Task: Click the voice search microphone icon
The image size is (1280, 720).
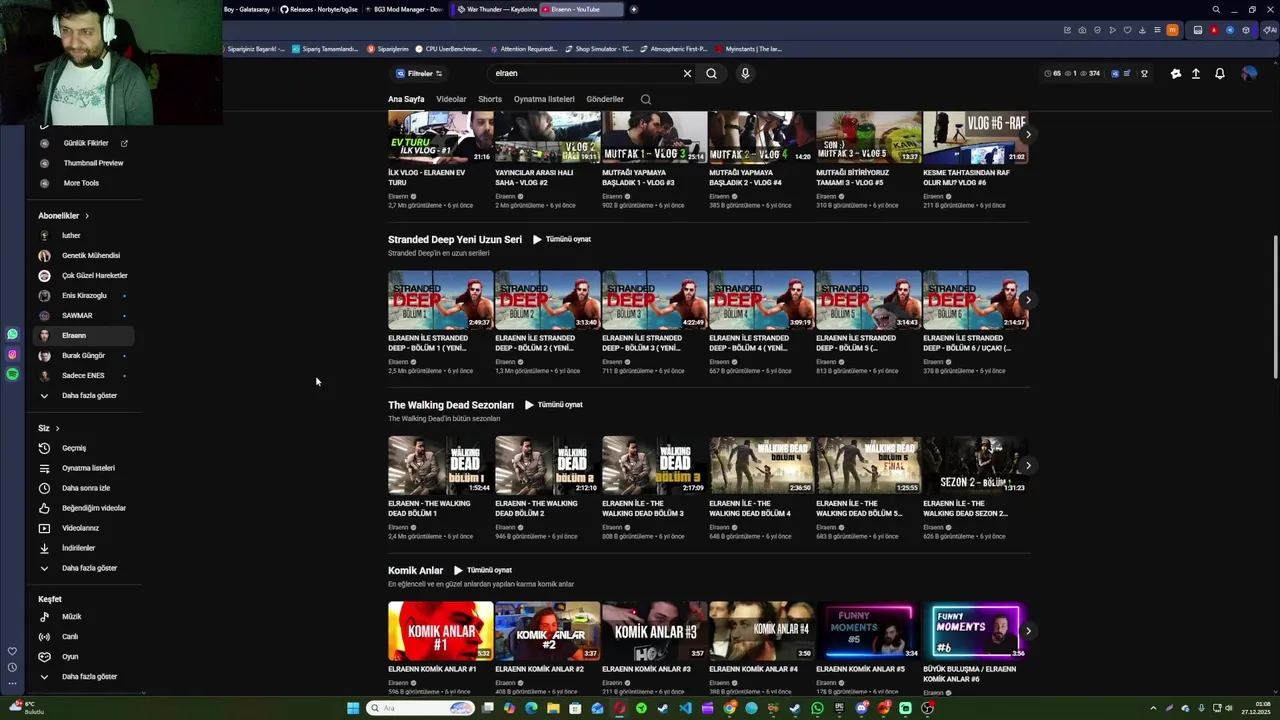Action: [x=744, y=73]
